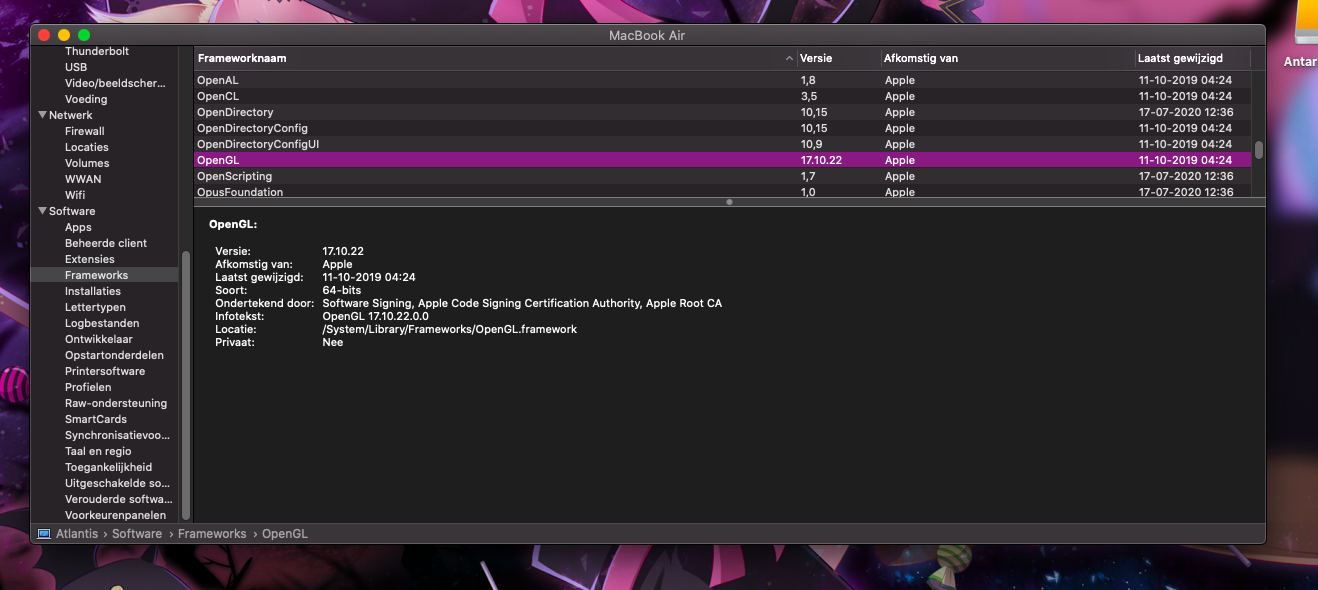
Task: Select Locaties under Netwerk
Action: click(87, 147)
